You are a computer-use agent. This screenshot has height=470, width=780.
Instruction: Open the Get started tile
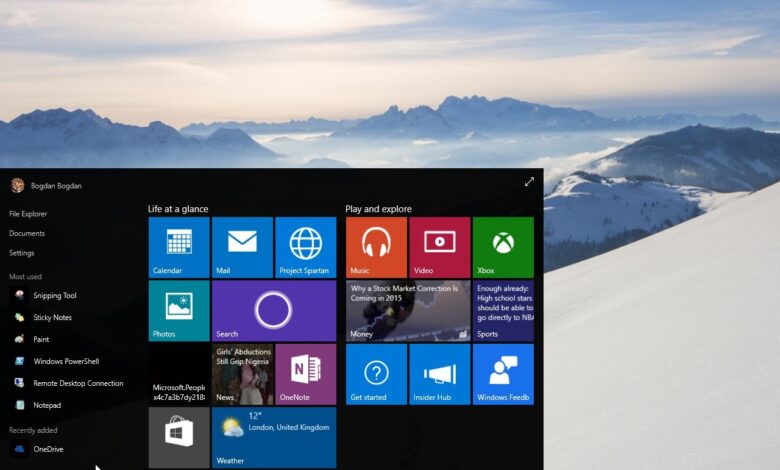377,374
